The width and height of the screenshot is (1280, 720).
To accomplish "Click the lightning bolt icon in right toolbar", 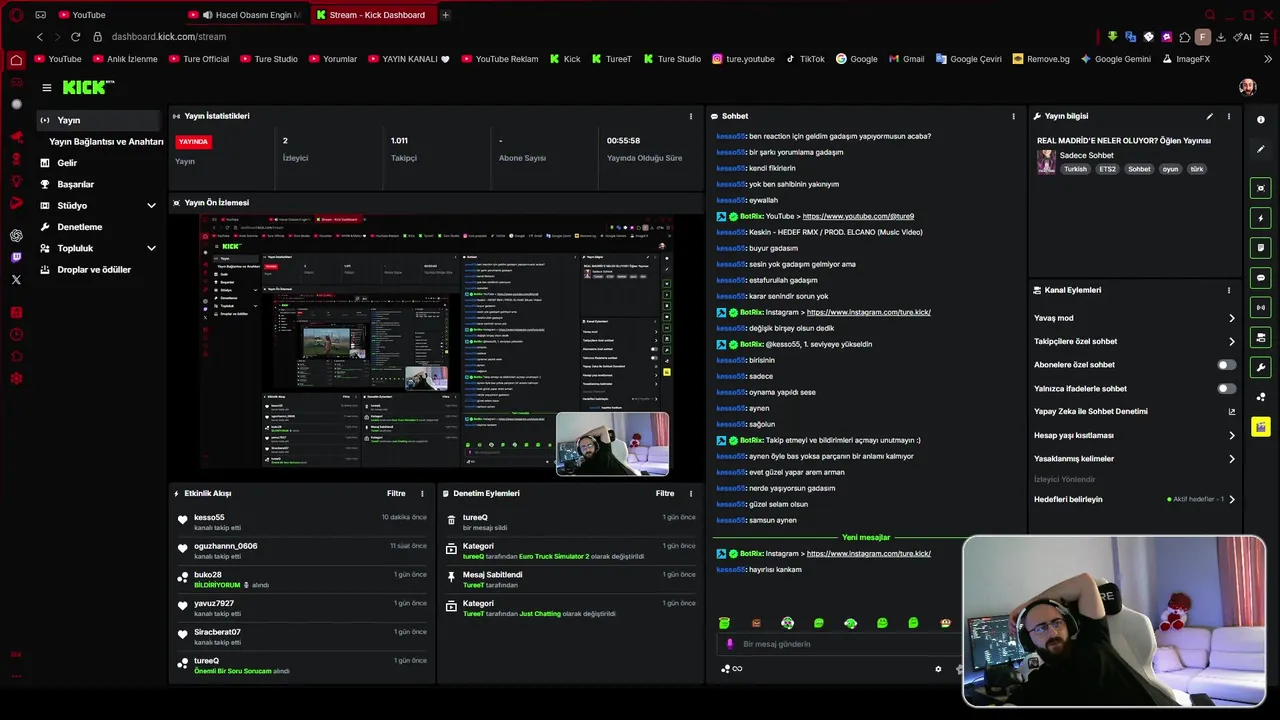I will pos(1260,218).
